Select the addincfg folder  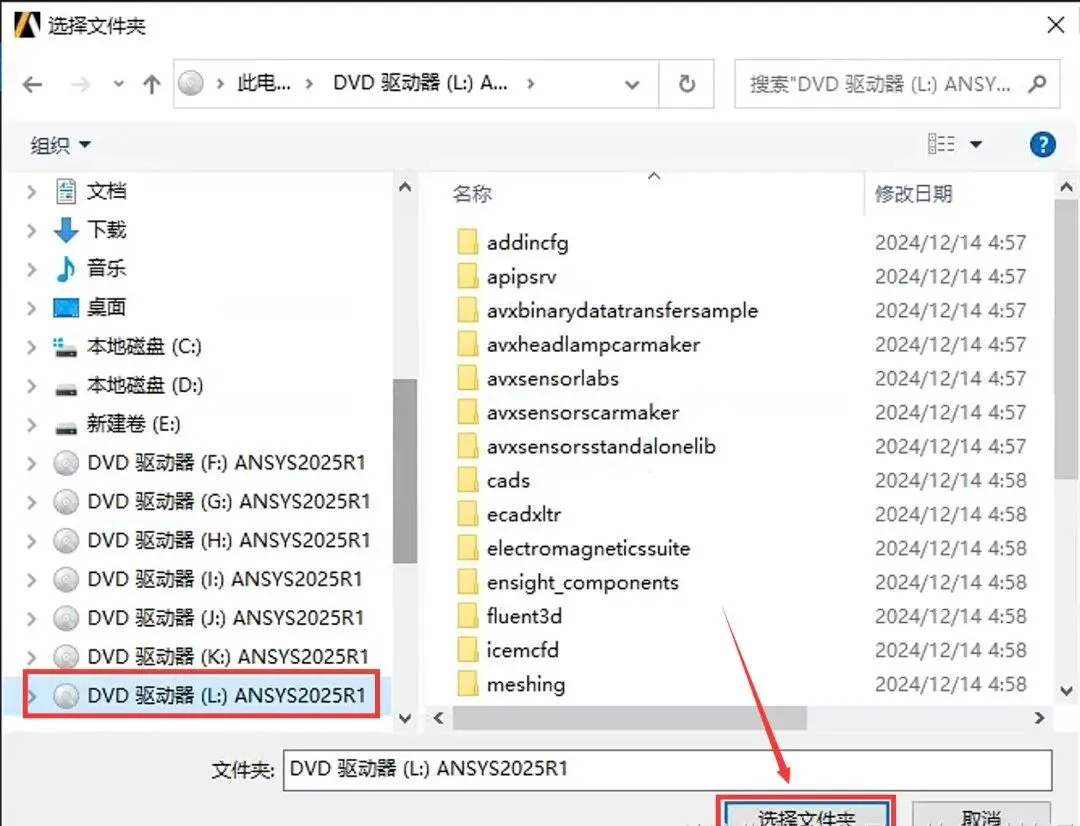528,242
